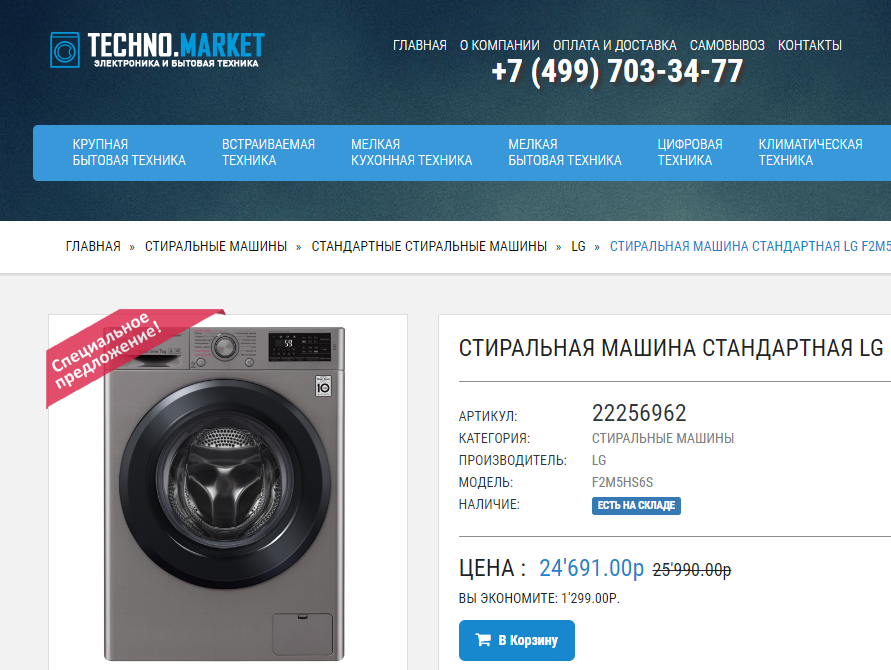The width and height of the screenshot is (891, 670).
Task: Open Стандартные стиральные машины breadcrumb
Action: point(429,246)
